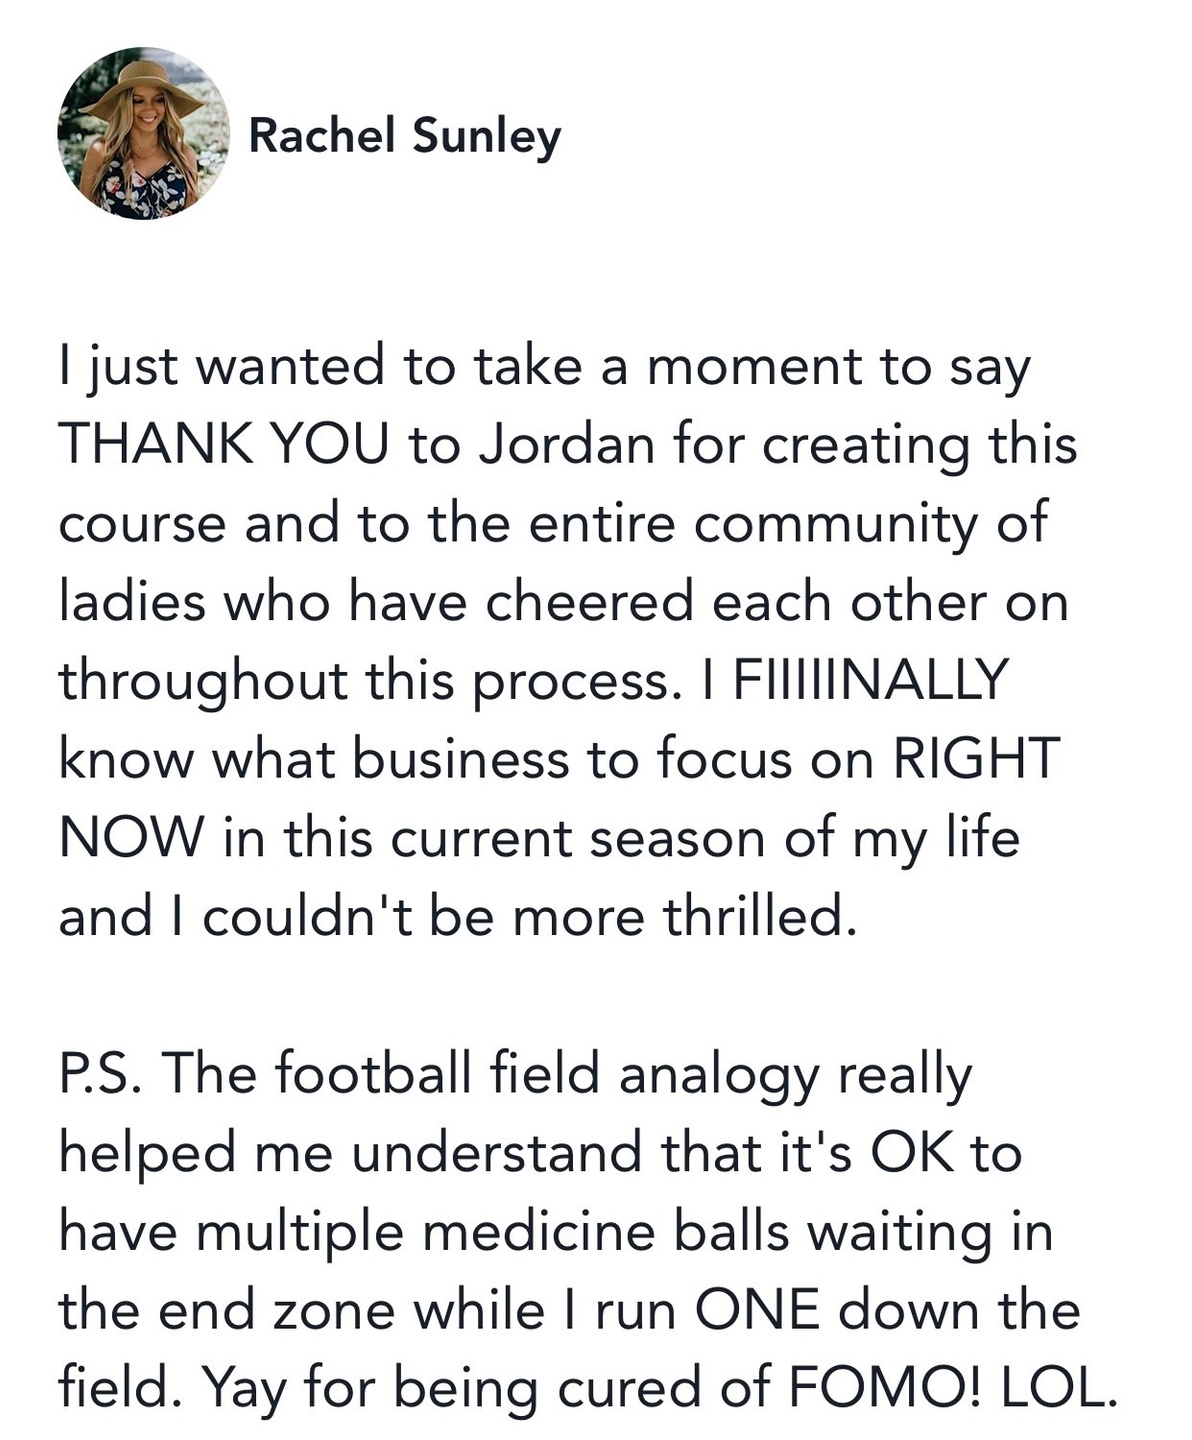
Task: Click the word community
Action: tap(835, 523)
